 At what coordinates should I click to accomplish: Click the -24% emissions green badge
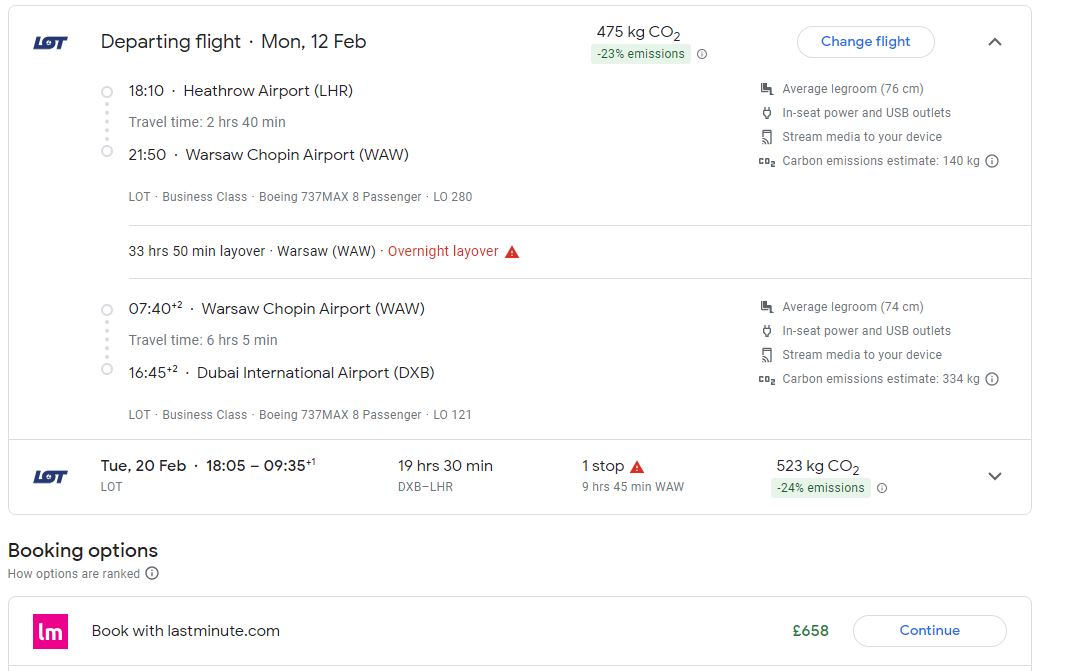pyautogui.click(x=821, y=488)
